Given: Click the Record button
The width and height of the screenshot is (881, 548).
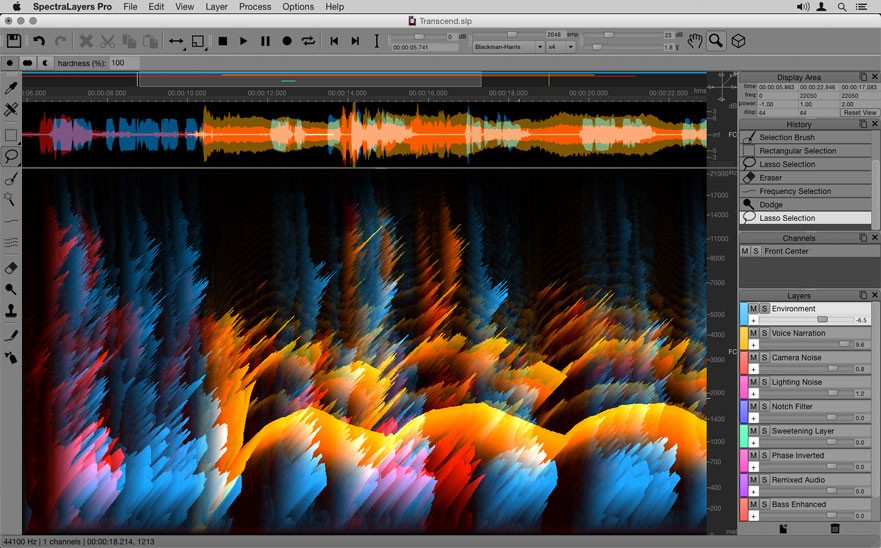Looking at the screenshot, I should 287,41.
